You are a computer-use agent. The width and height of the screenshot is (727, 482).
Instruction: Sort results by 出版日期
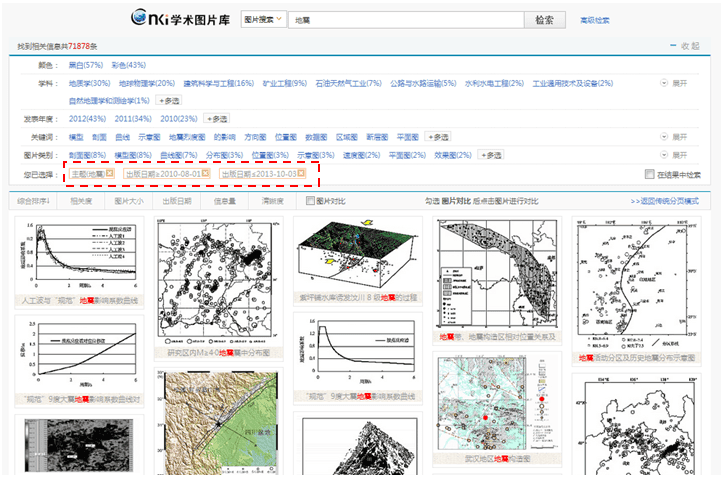pos(177,201)
